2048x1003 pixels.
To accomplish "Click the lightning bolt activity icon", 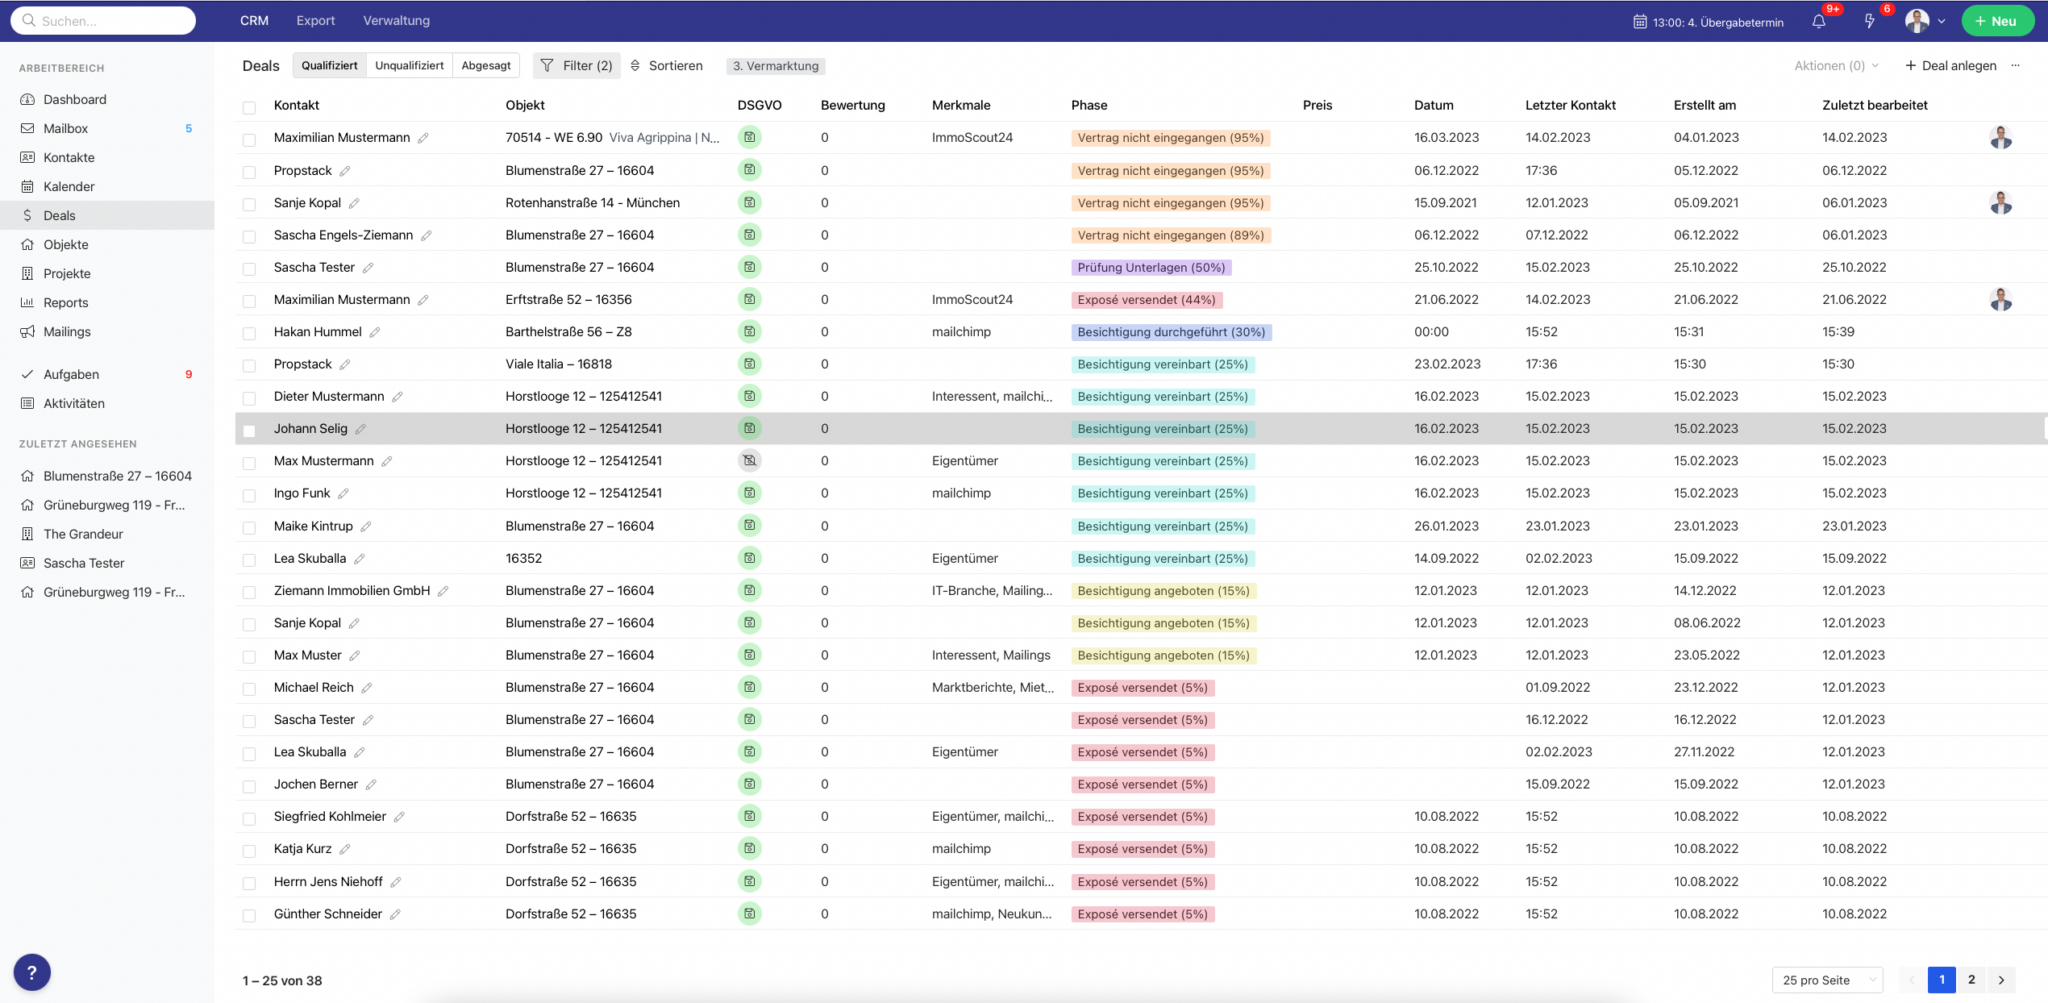I will pyautogui.click(x=1869, y=21).
